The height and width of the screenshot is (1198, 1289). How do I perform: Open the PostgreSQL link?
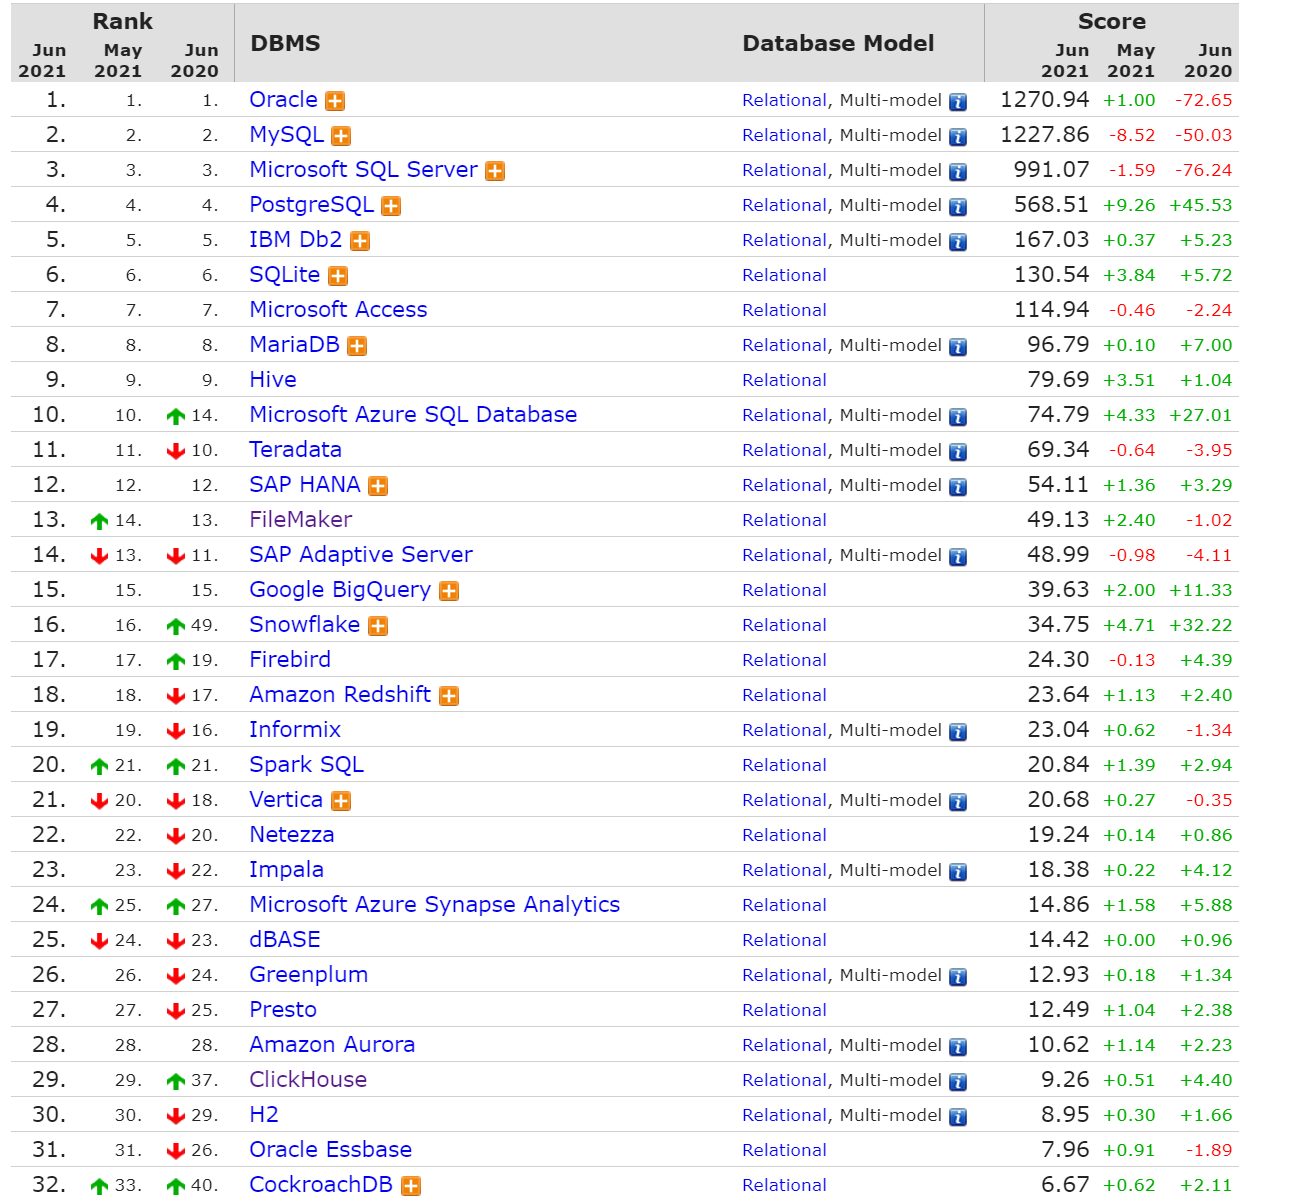click(311, 205)
